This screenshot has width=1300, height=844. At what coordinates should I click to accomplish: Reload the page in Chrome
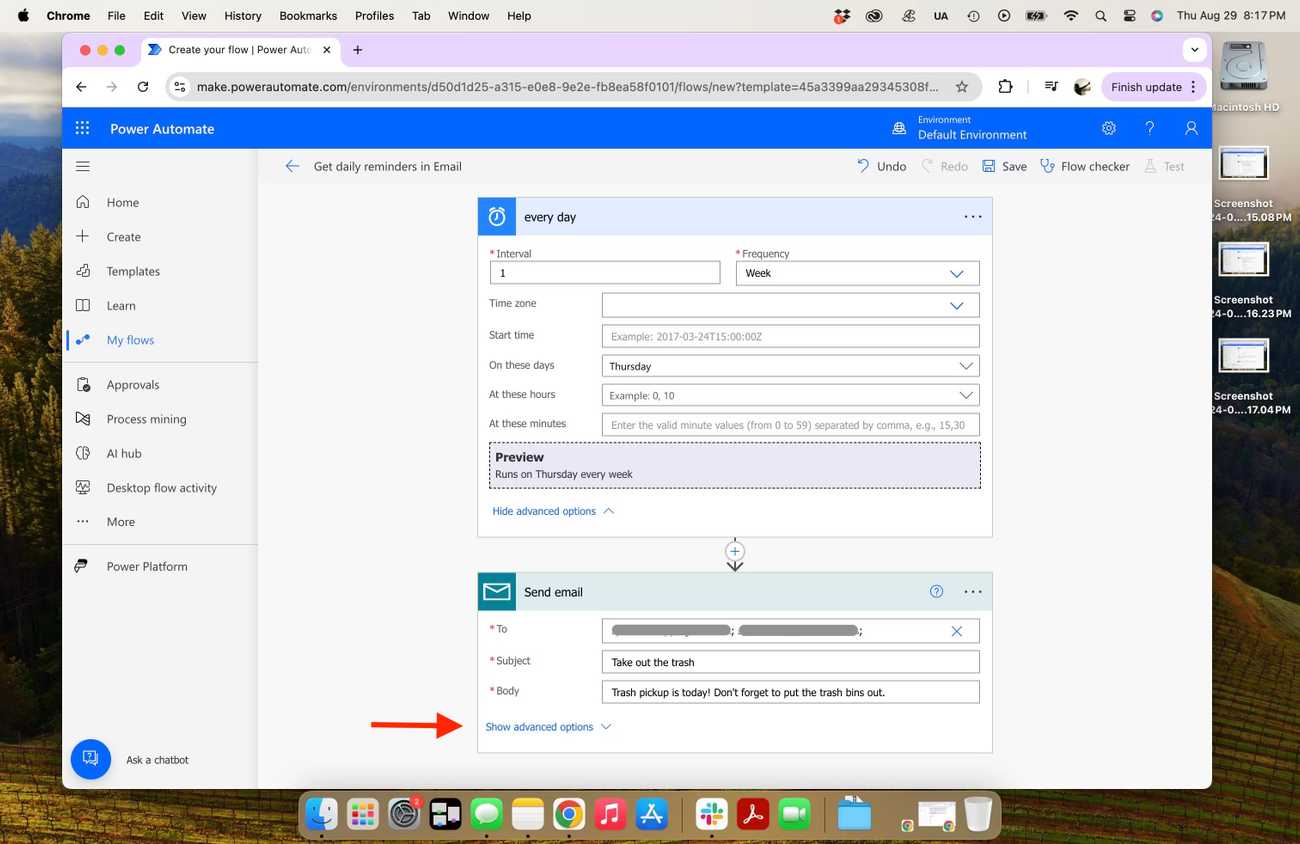tap(143, 87)
